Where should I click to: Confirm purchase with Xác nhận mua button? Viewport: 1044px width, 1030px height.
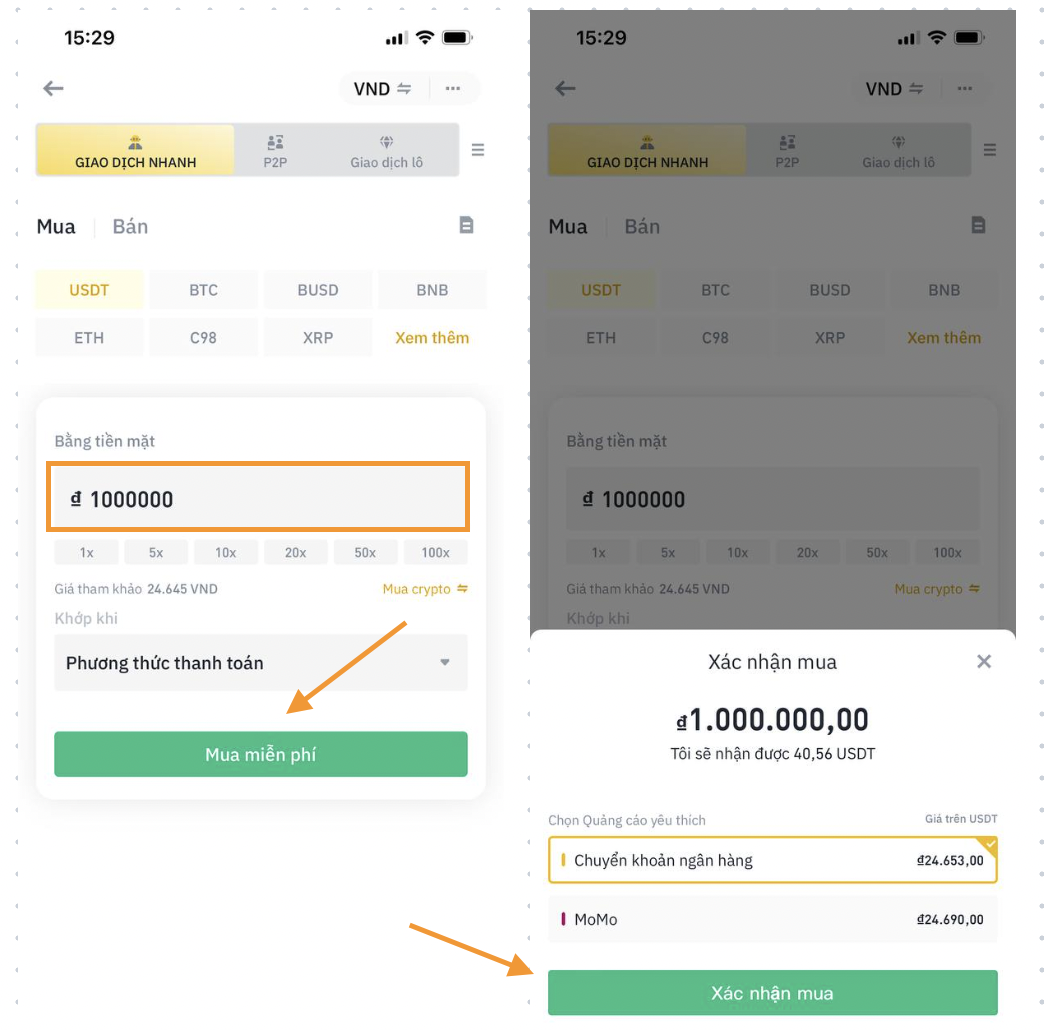click(772, 993)
